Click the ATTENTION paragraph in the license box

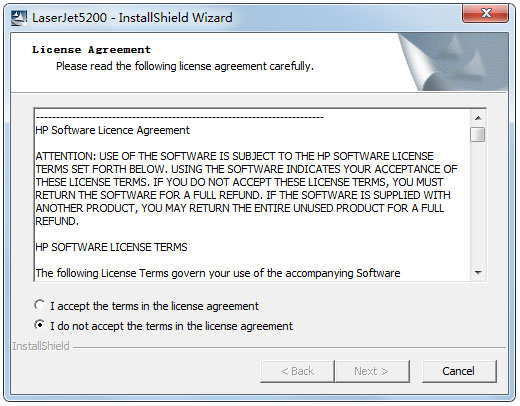point(246,188)
